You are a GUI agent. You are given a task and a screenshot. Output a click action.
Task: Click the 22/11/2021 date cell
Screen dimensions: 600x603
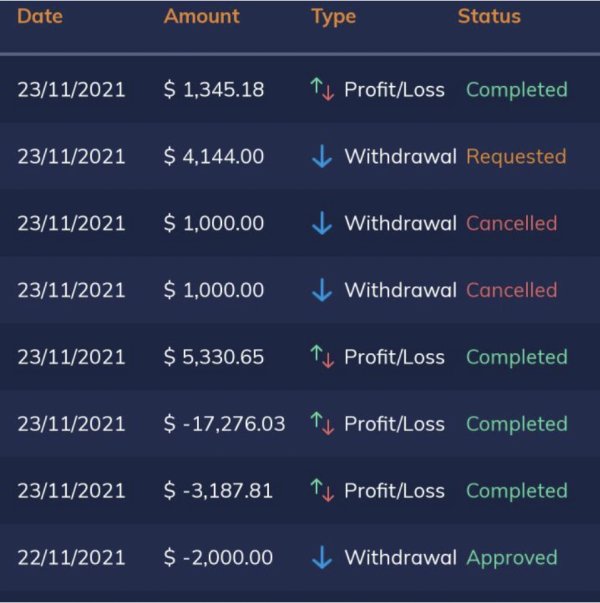(71, 558)
